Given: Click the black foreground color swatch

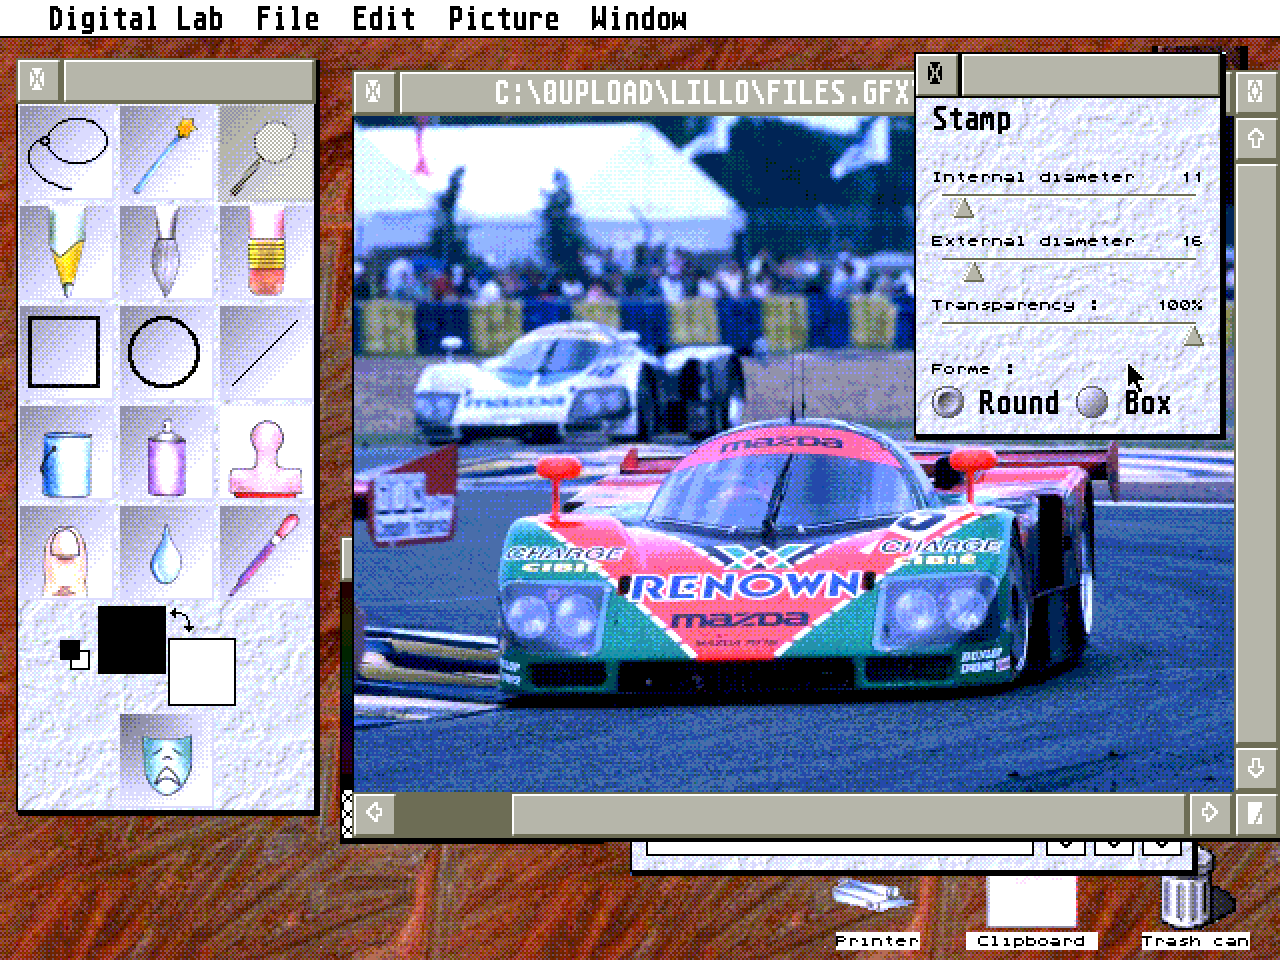Looking at the screenshot, I should point(131,640).
